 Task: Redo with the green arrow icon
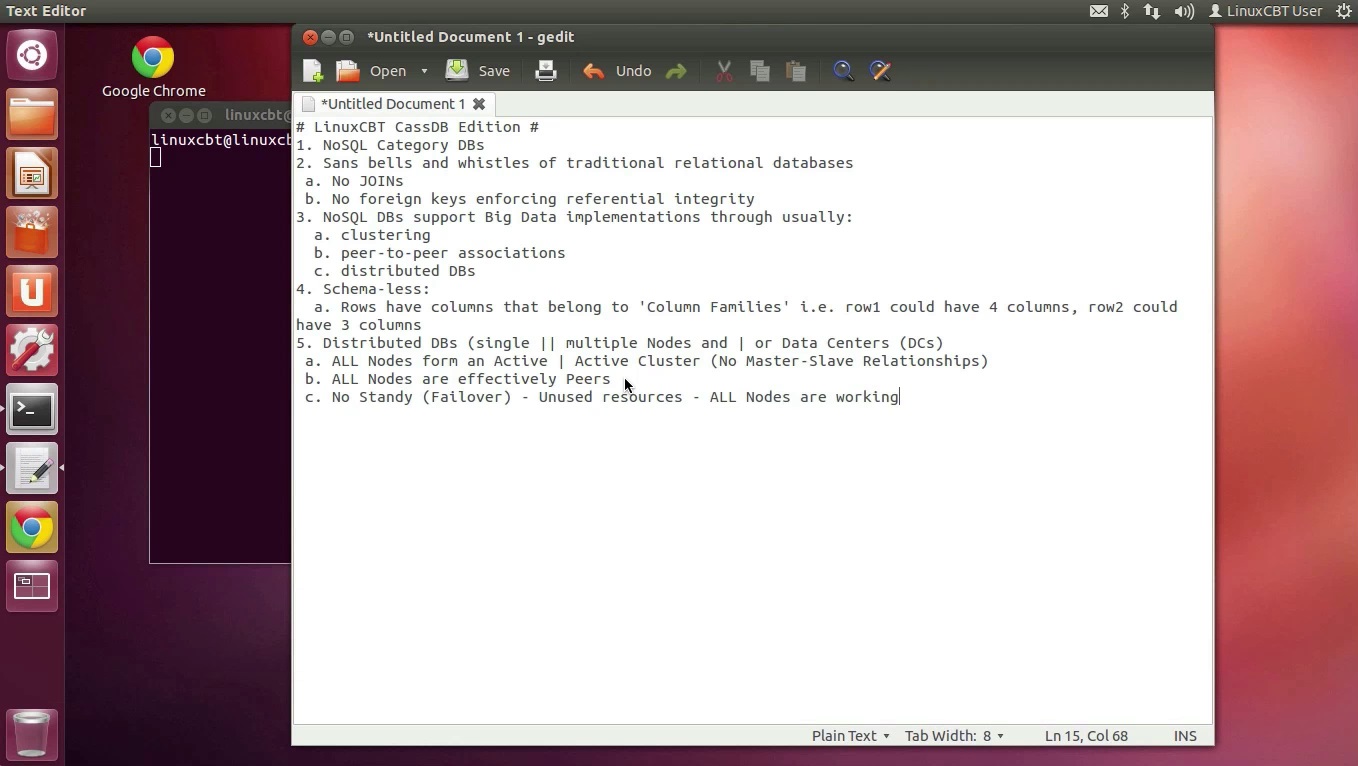677,71
